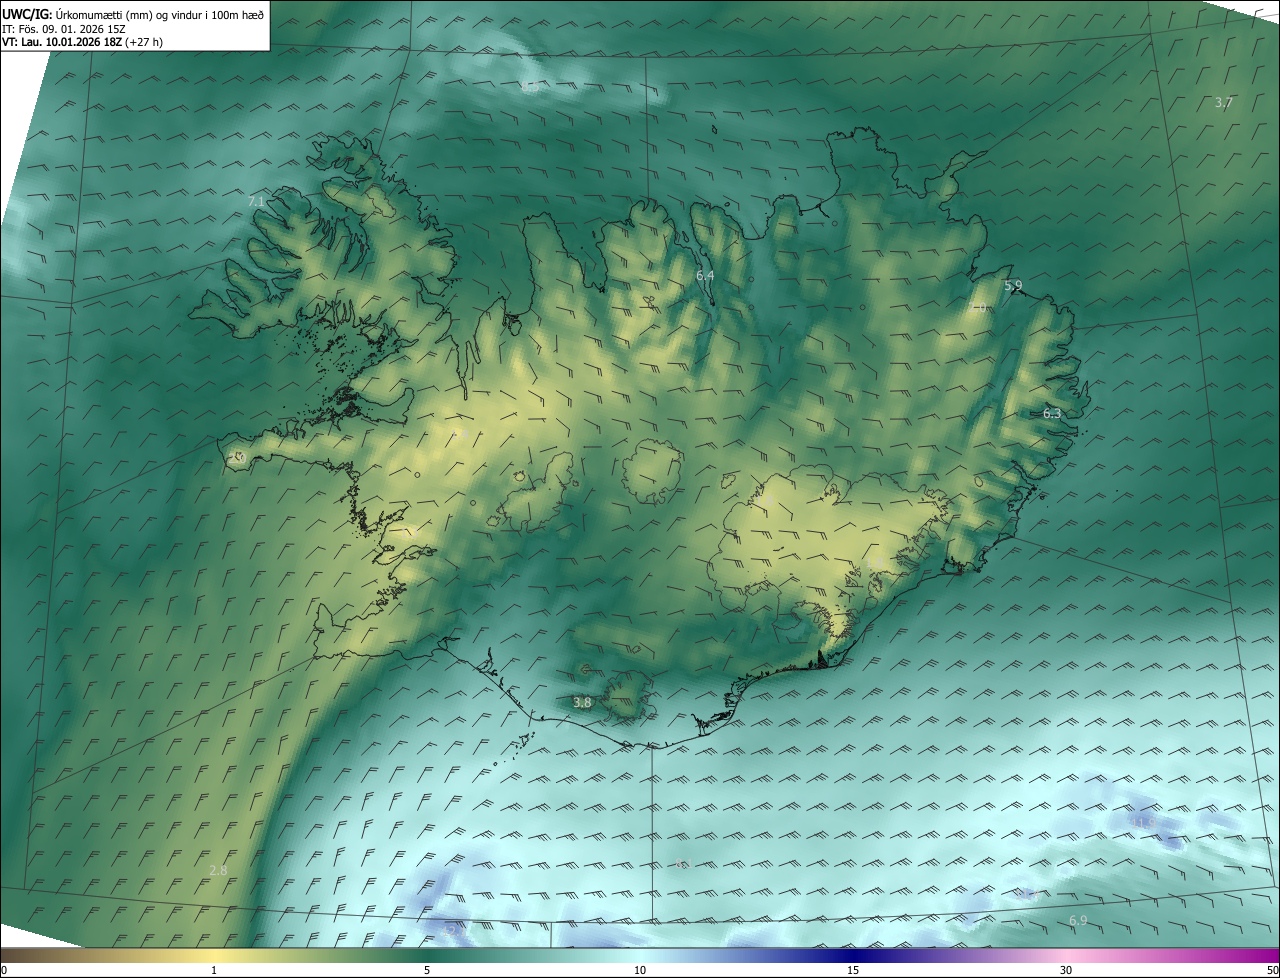Click the colorbar tick label 15
Image resolution: width=1280 pixels, height=978 pixels.
tap(853, 970)
